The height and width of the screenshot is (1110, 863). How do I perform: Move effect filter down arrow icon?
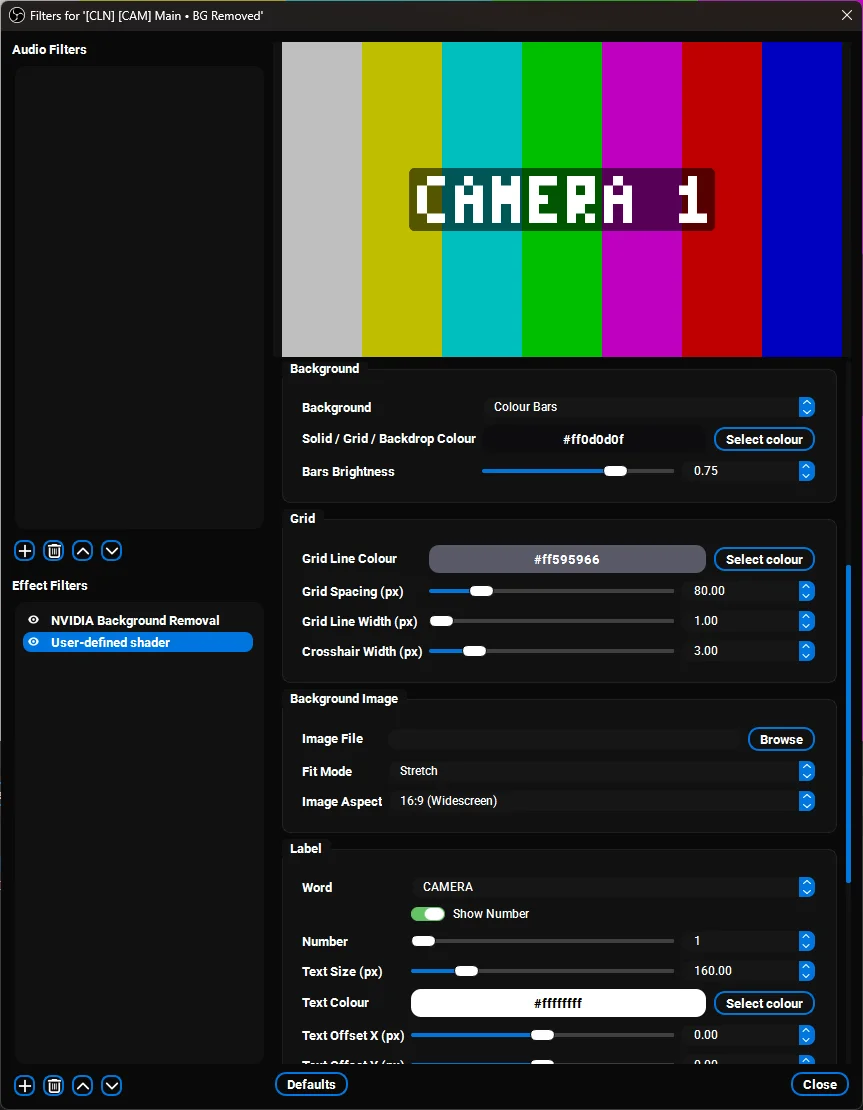[x=112, y=1085]
